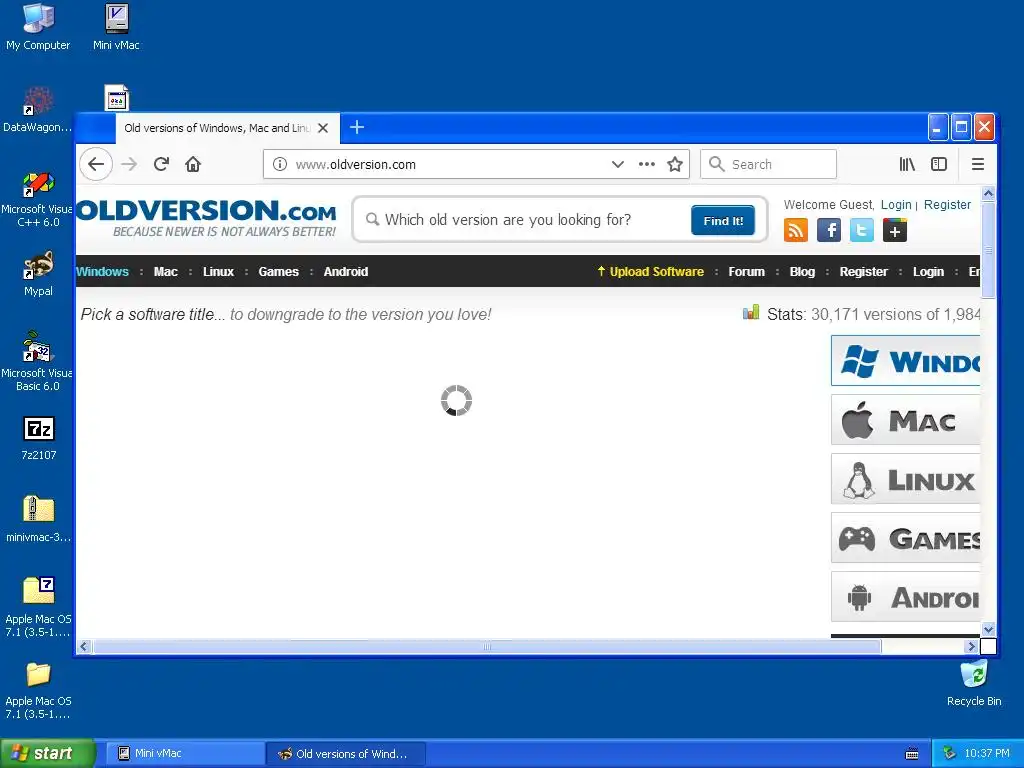
Task: Open the page actions three-dot menu
Action: [647, 164]
